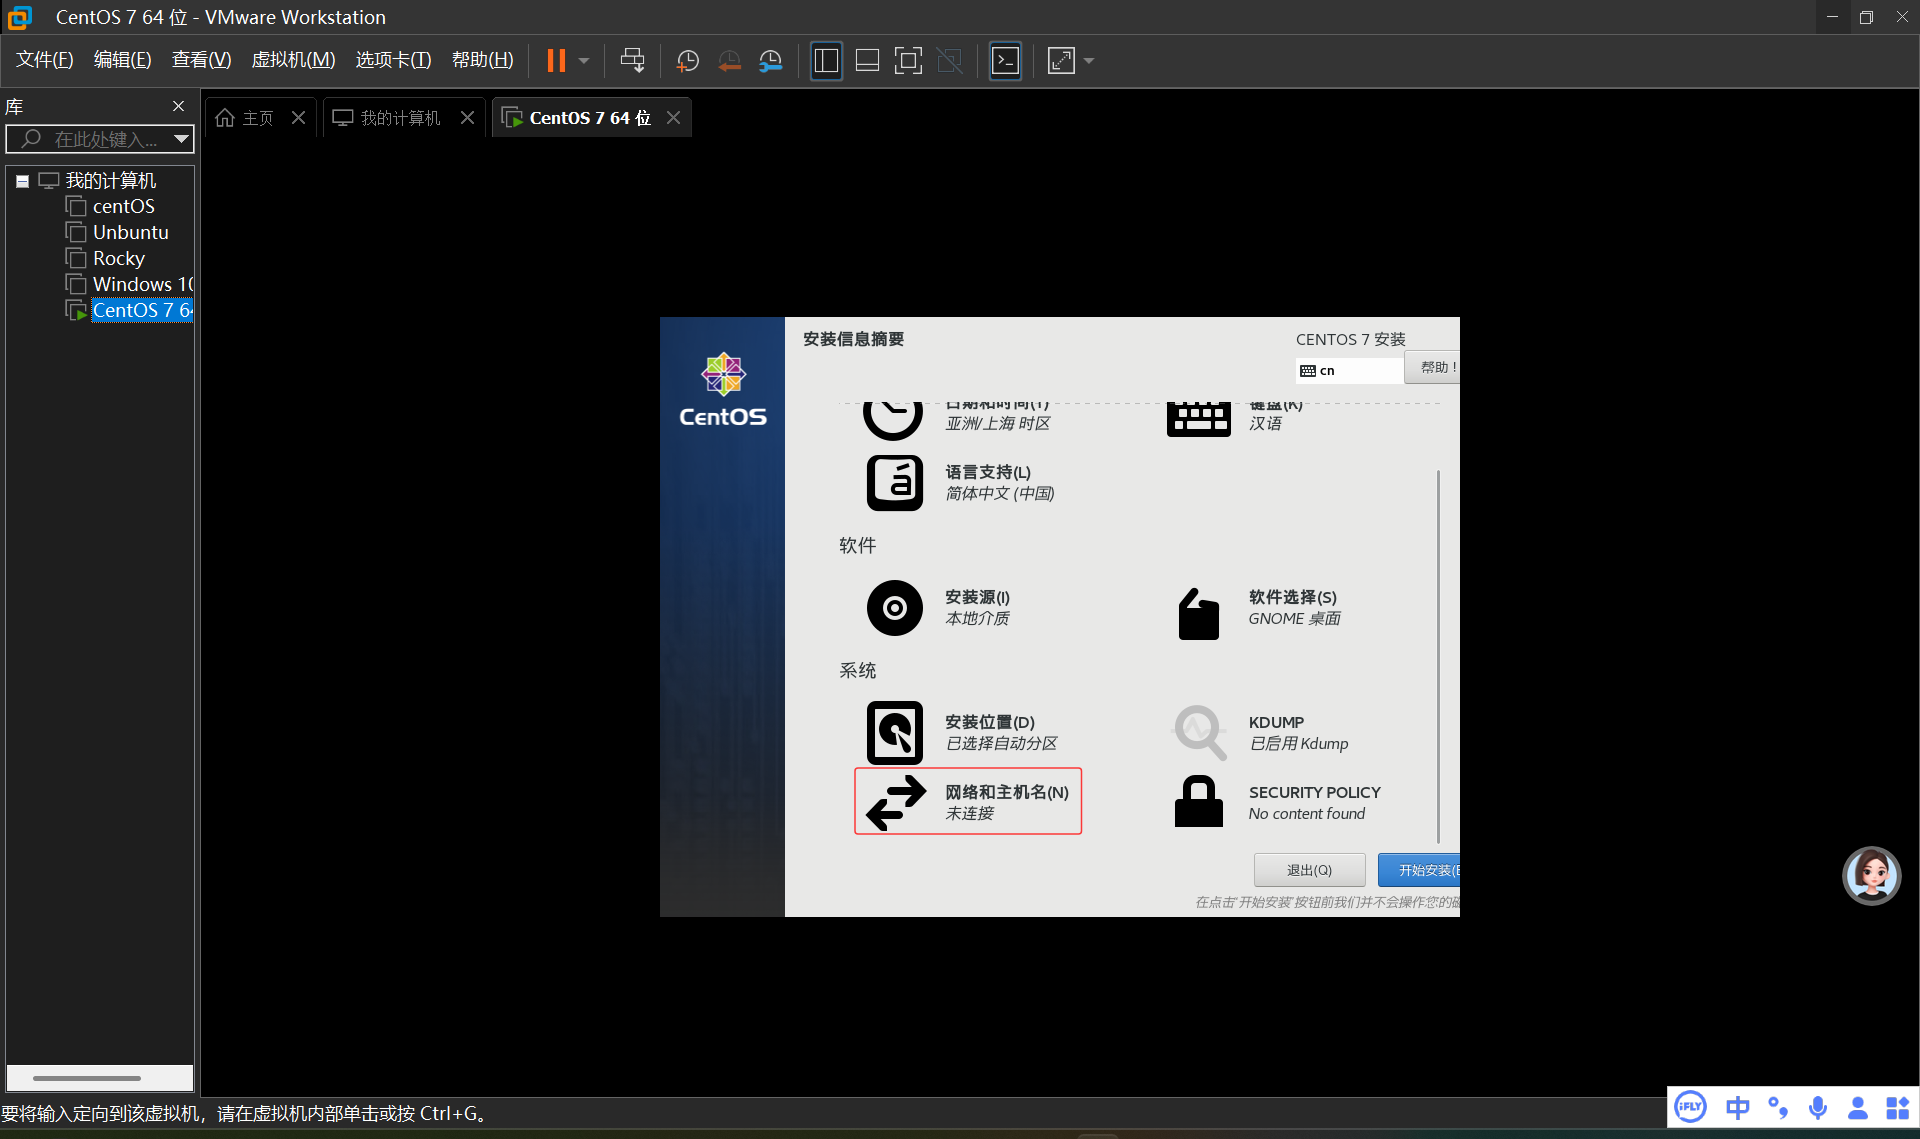
Task: Open the power options dropdown beside pause
Action: [584, 61]
